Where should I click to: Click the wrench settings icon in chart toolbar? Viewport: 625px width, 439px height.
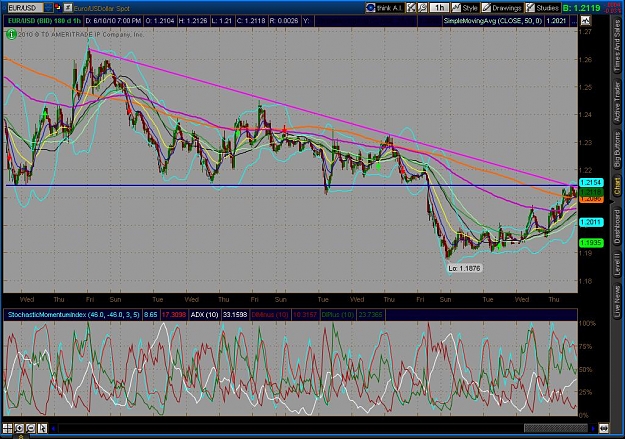pyautogui.click(x=423, y=8)
